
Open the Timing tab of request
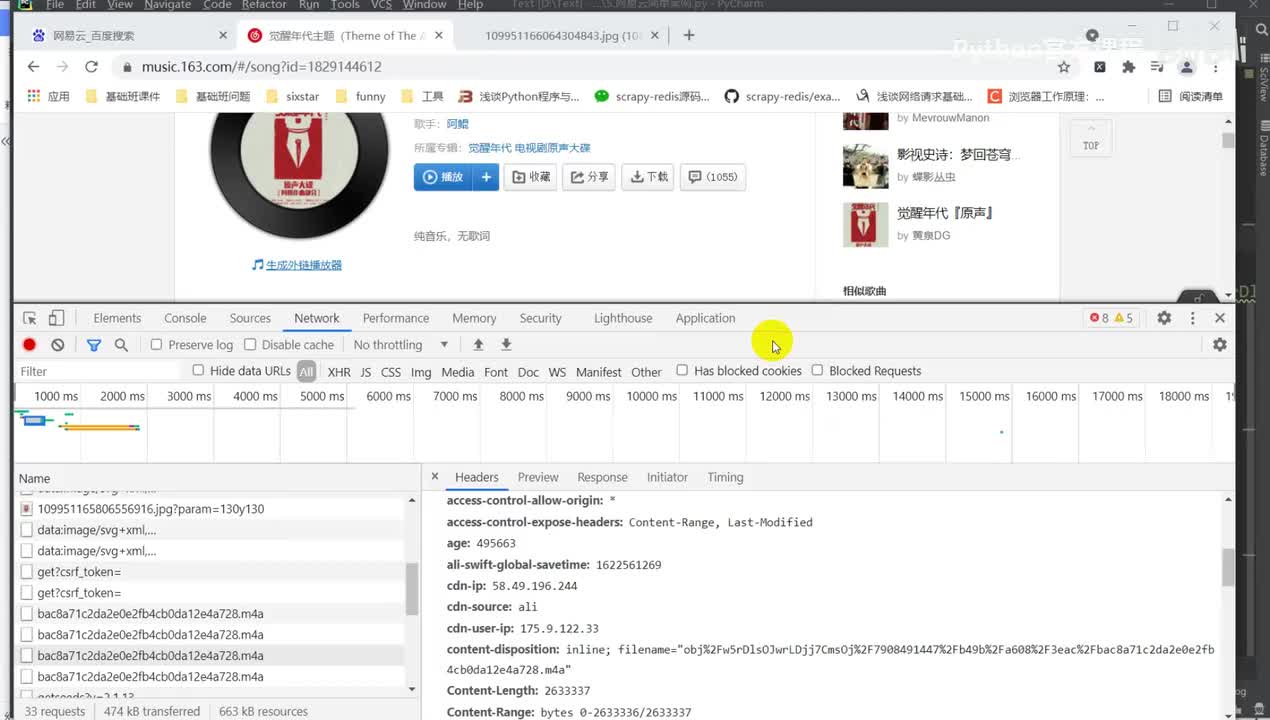[x=725, y=477]
